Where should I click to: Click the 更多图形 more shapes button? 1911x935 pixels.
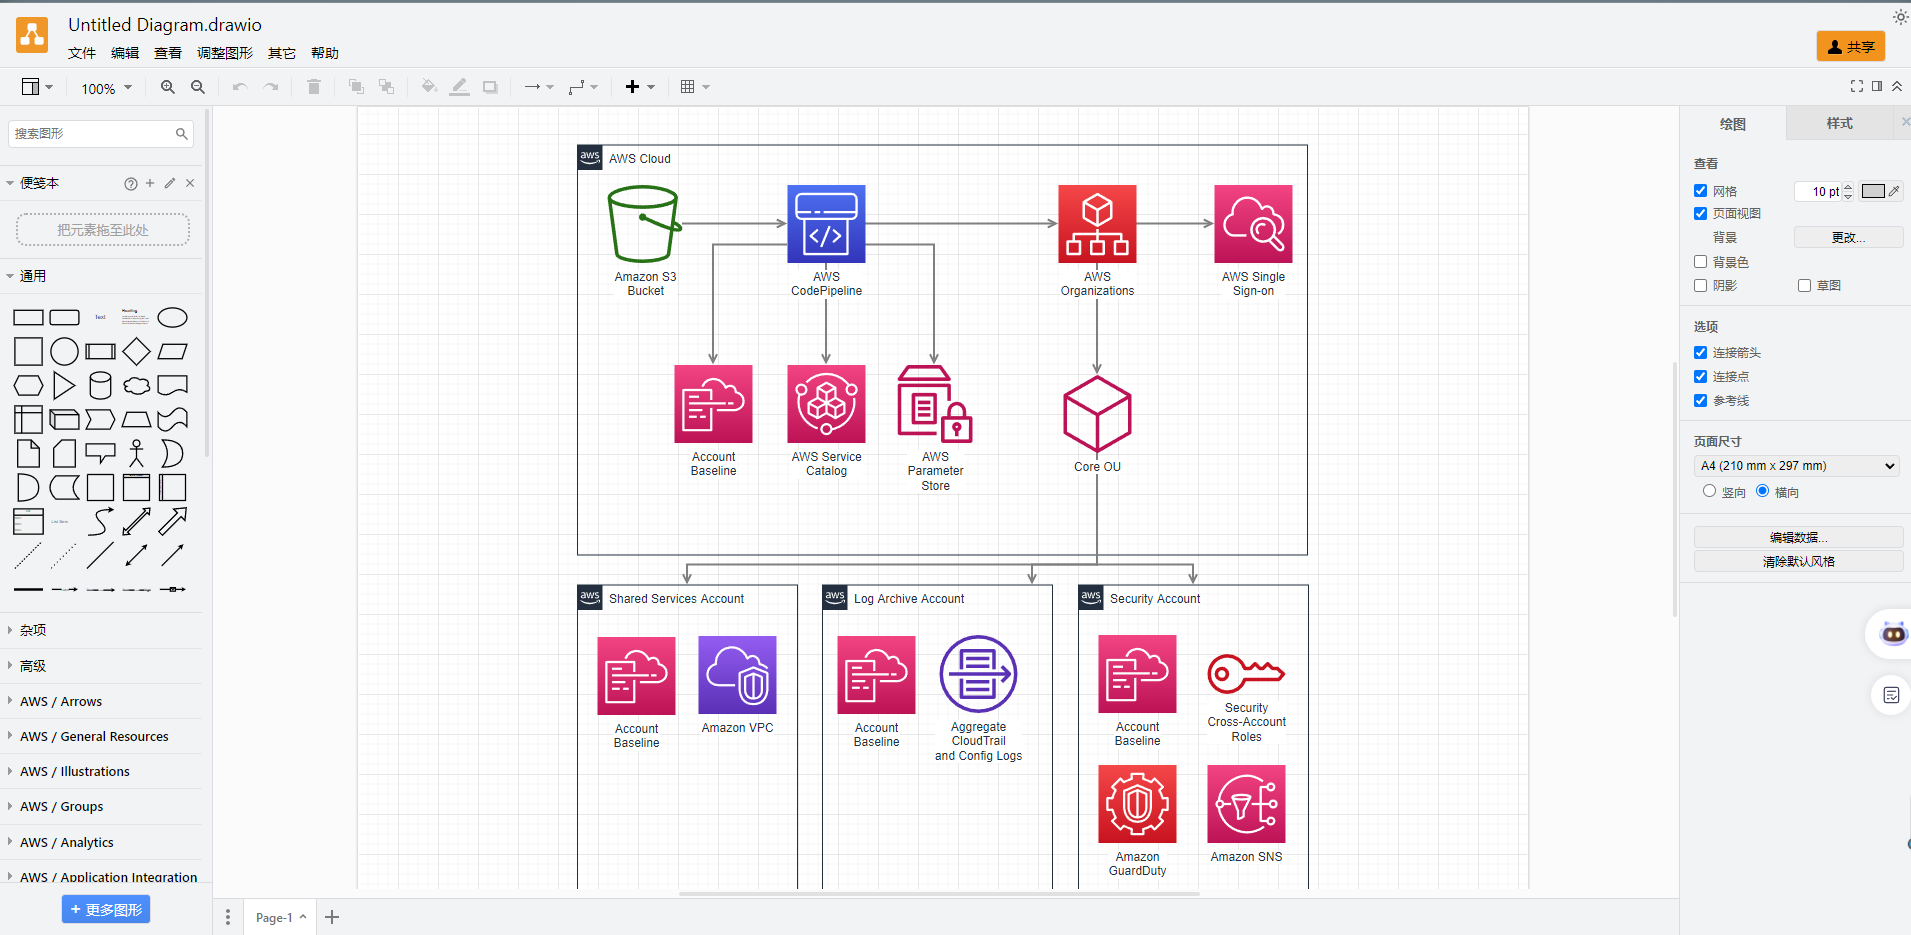pos(106,909)
